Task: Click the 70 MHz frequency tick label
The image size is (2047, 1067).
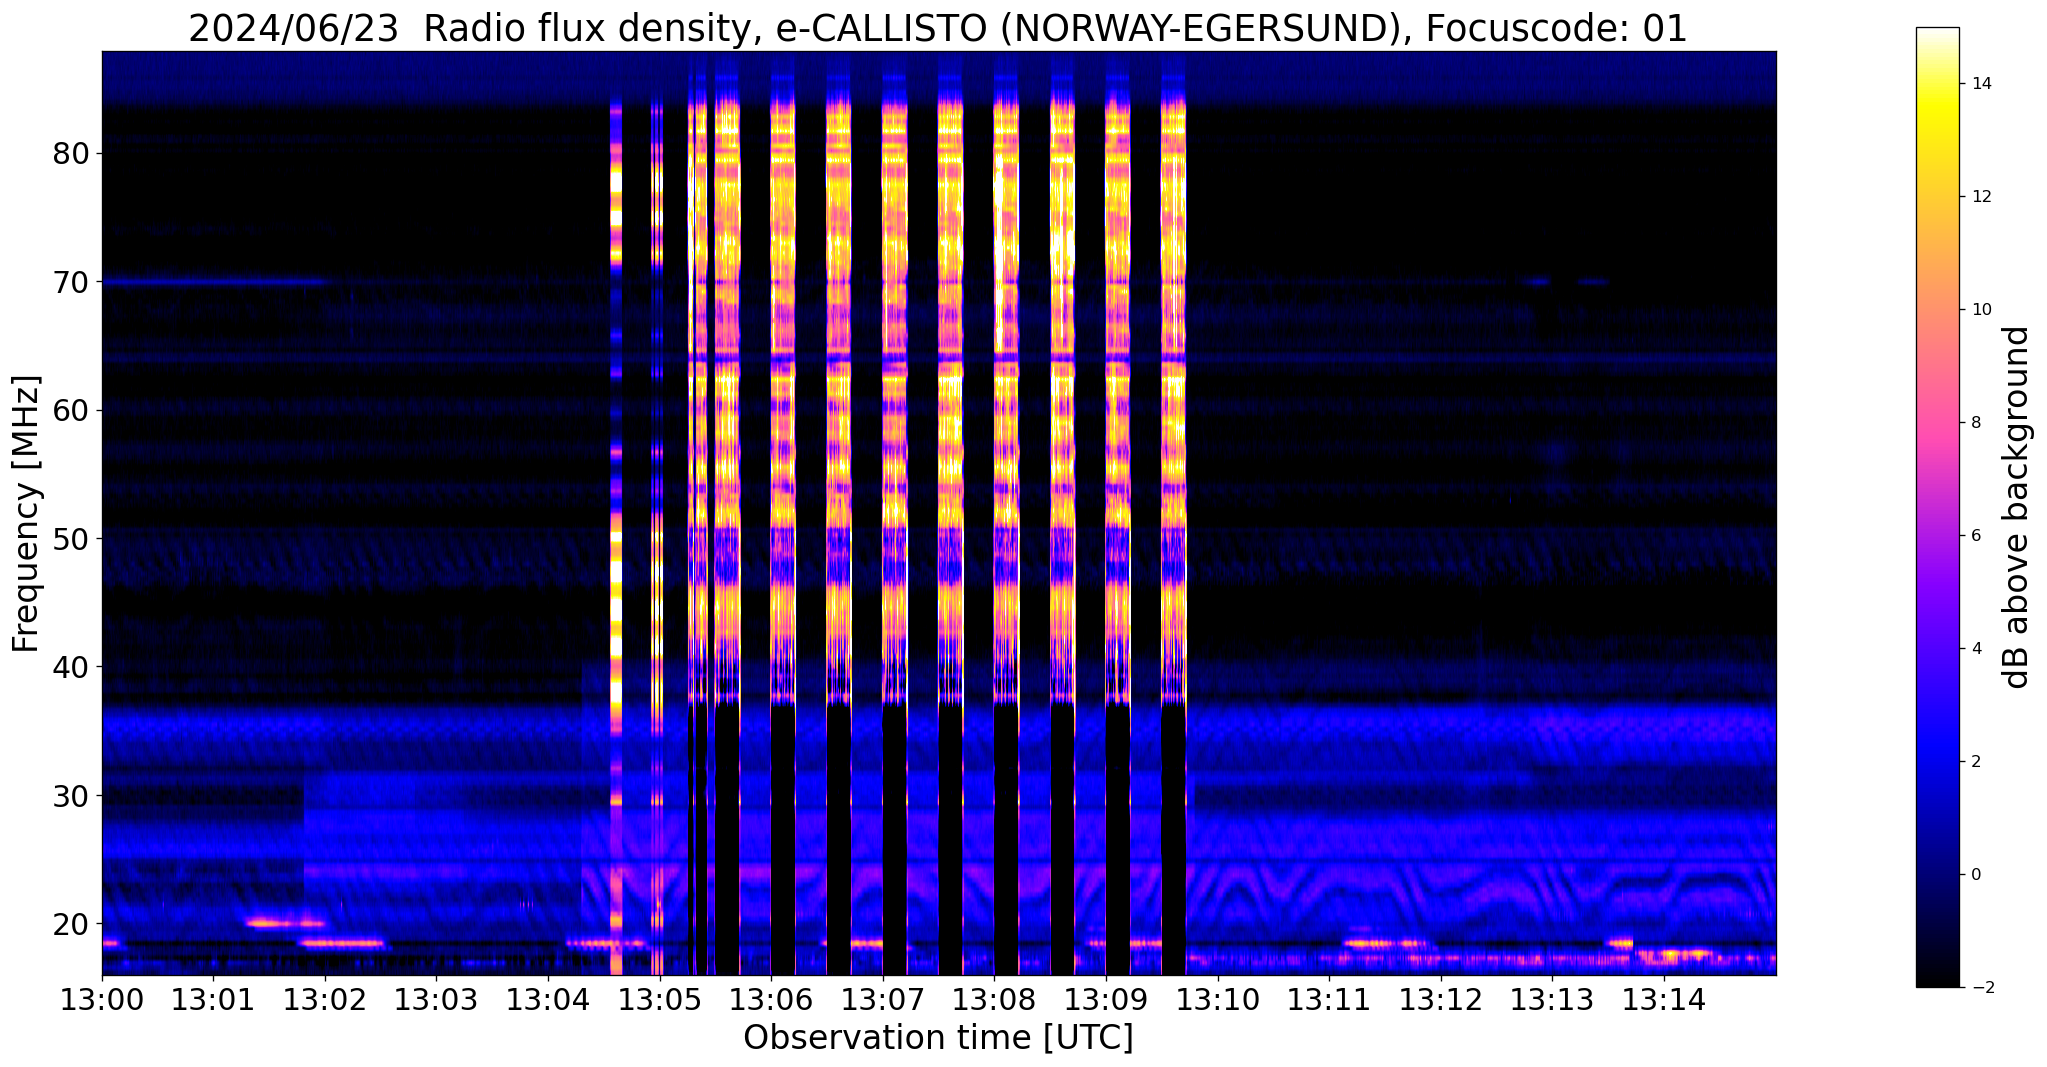Action: (71, 283)
